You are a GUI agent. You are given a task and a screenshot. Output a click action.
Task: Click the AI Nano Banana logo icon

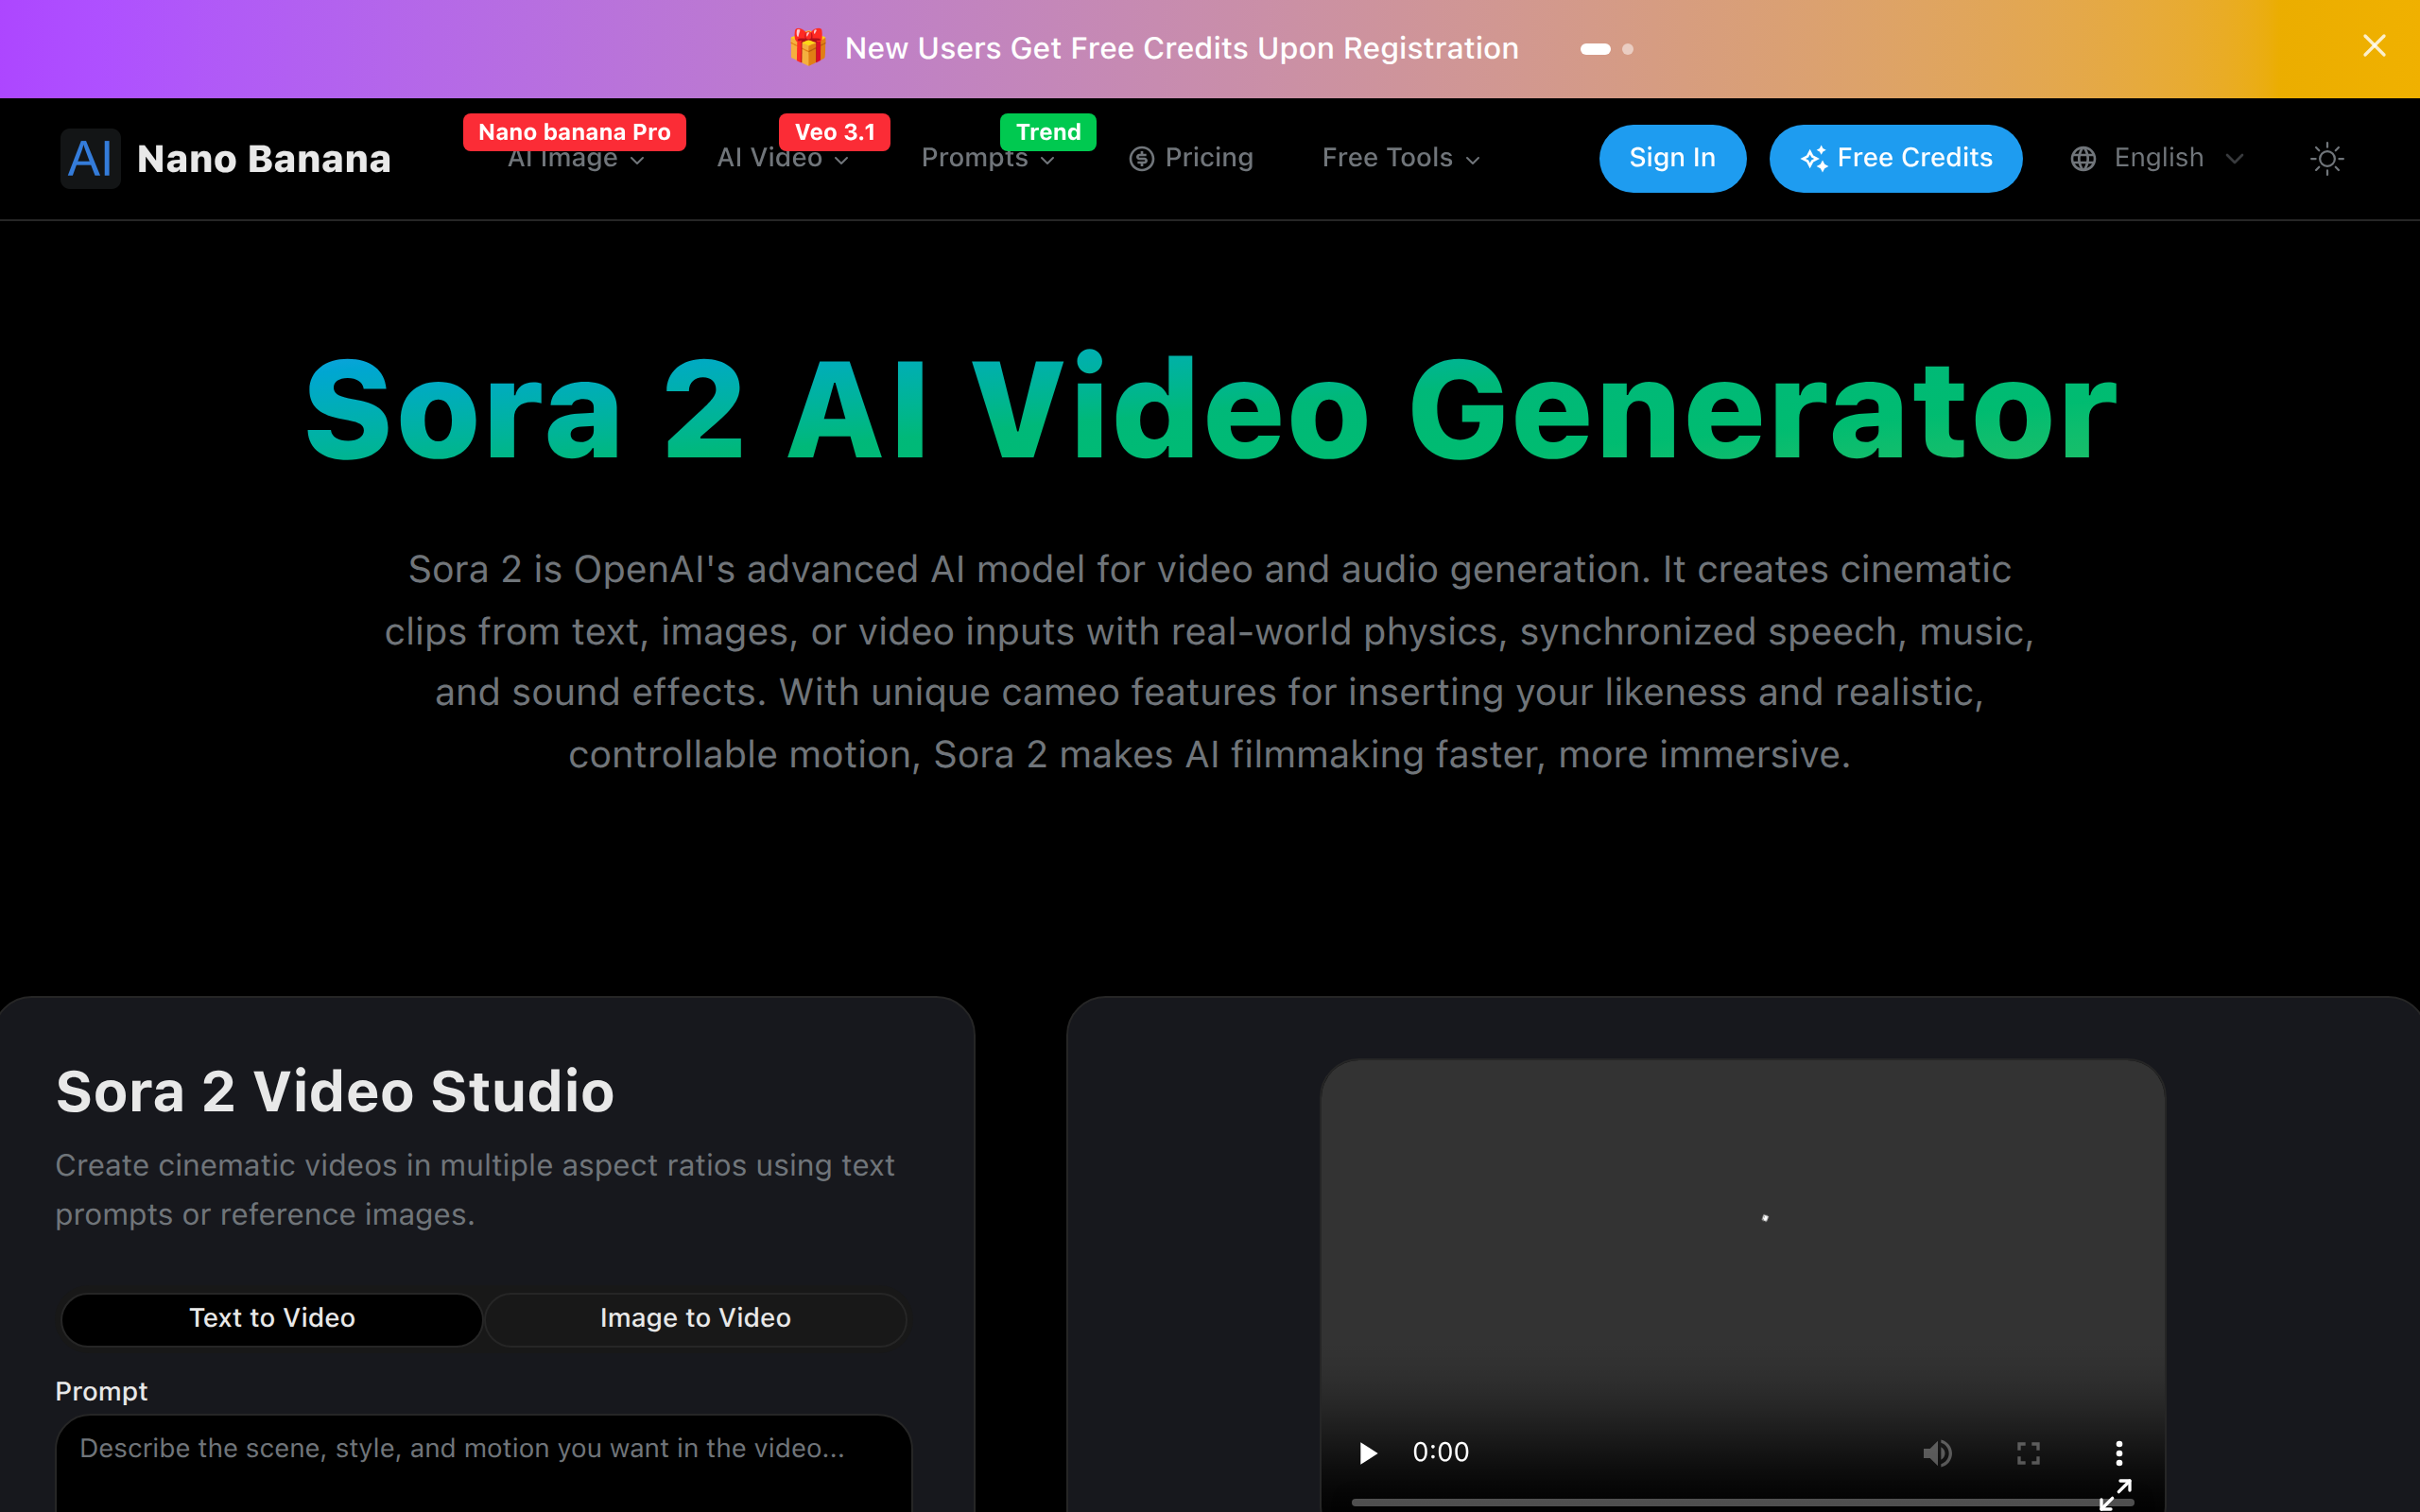(x=90, y=158)
